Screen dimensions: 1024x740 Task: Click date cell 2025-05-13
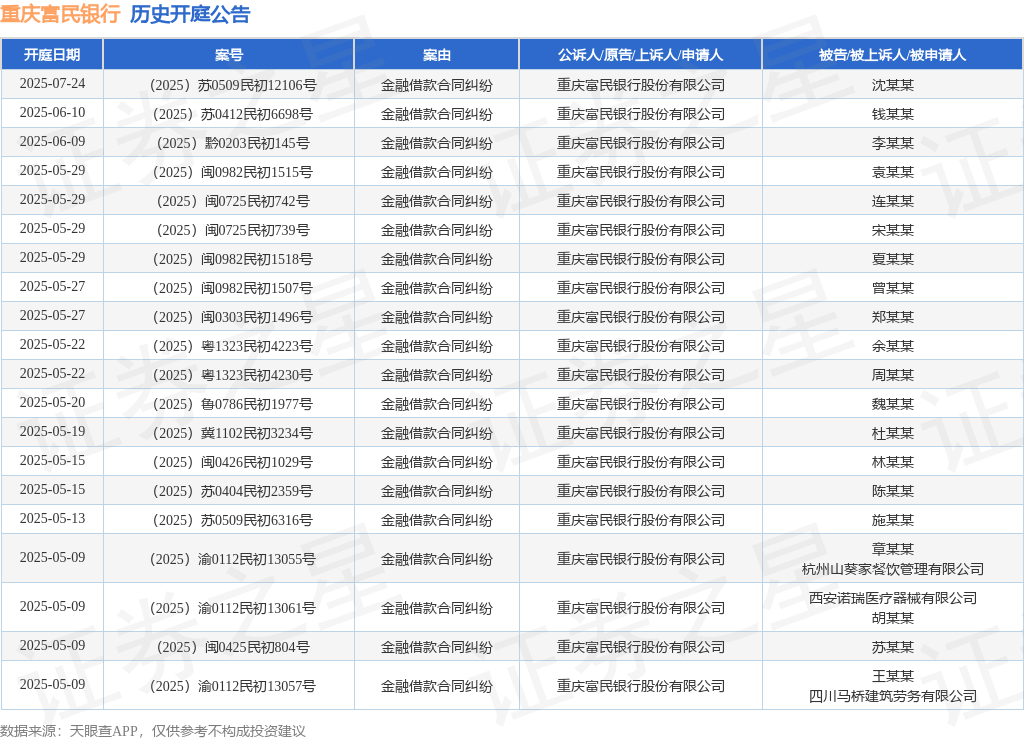coord(52,518)
